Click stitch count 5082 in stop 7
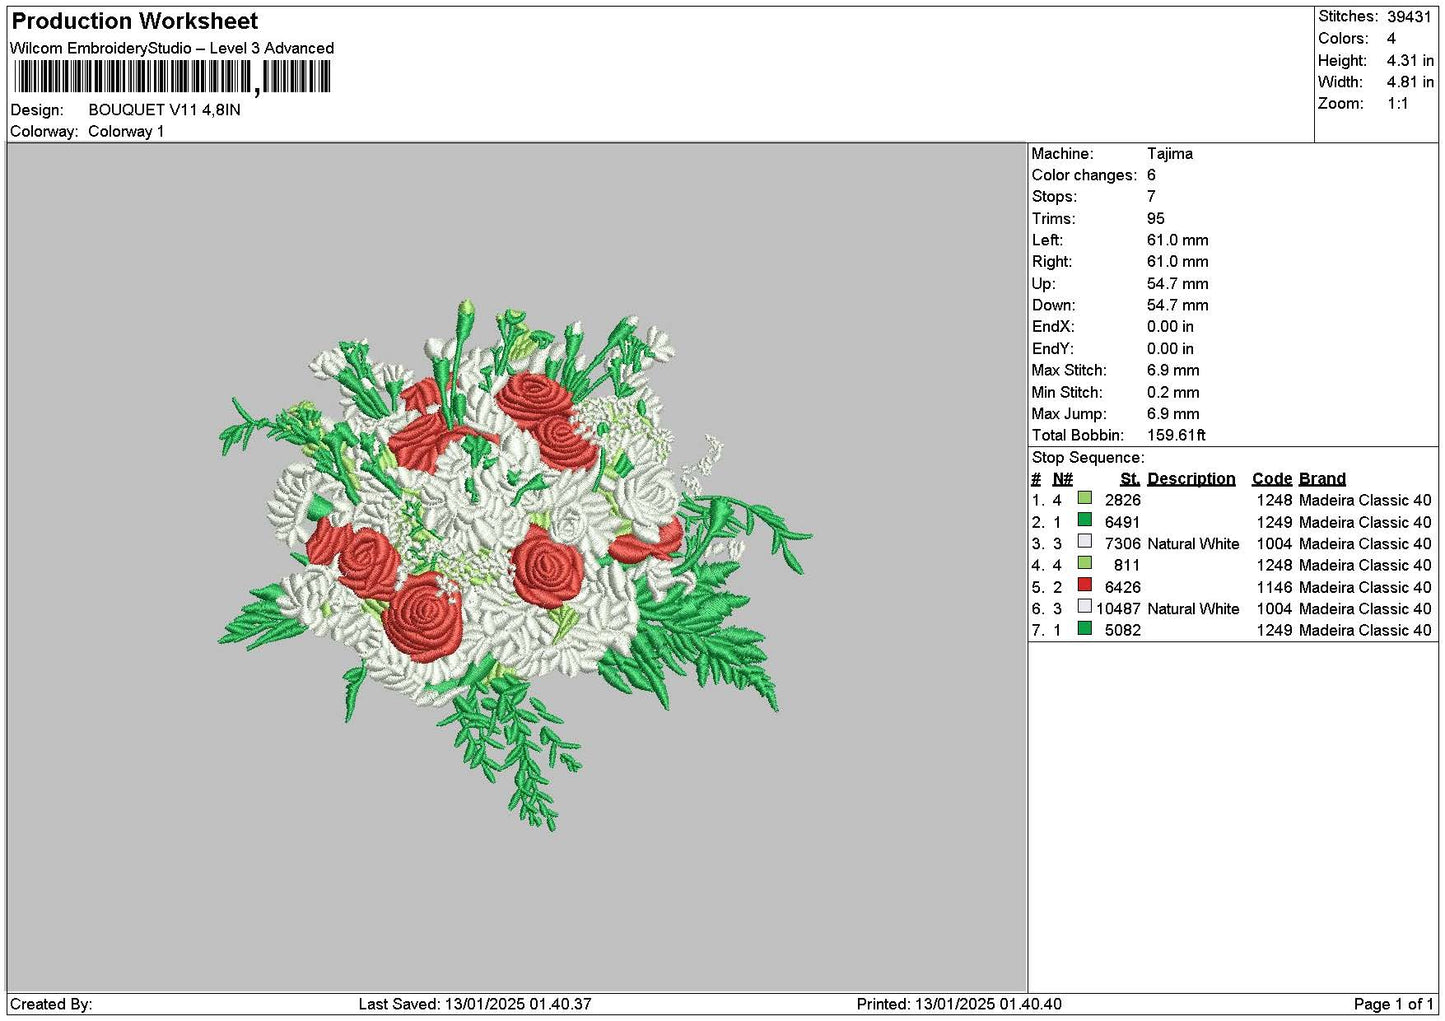 coord(1122,631)
